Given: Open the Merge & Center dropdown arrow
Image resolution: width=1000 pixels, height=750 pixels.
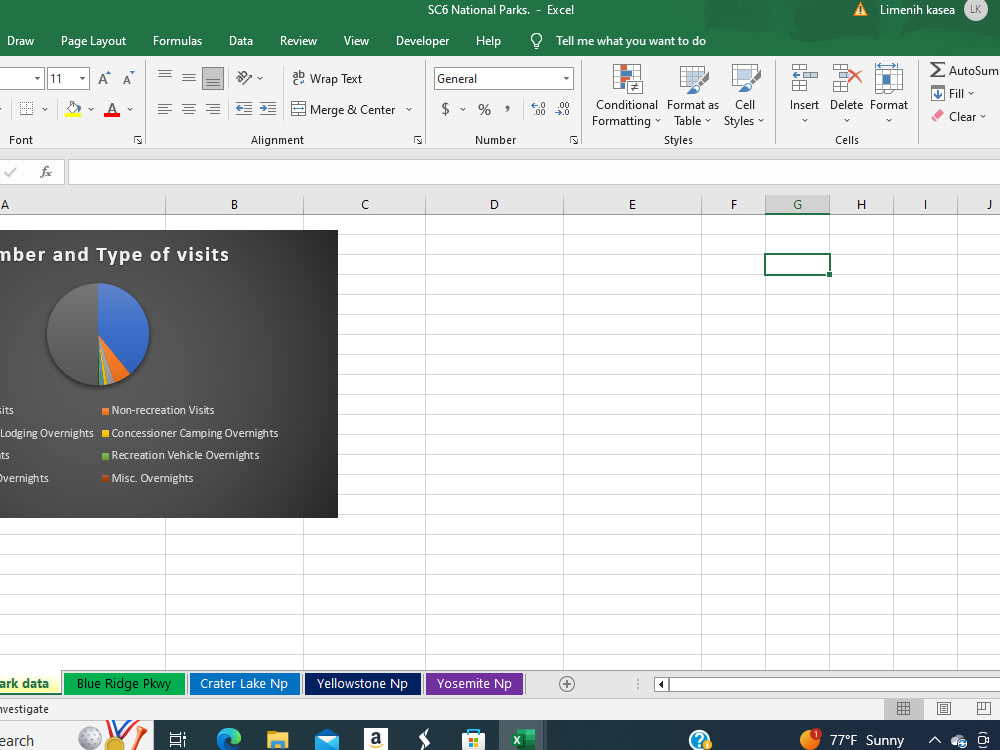Looking at the screenshot, I should point(409,110).
